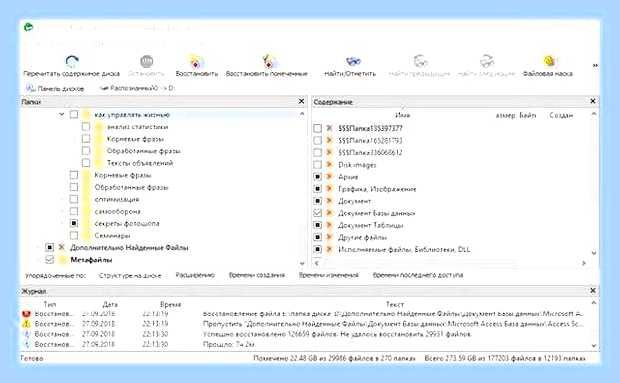
Task: Click the icon beside Другие файлы
Action: point(329,237)
